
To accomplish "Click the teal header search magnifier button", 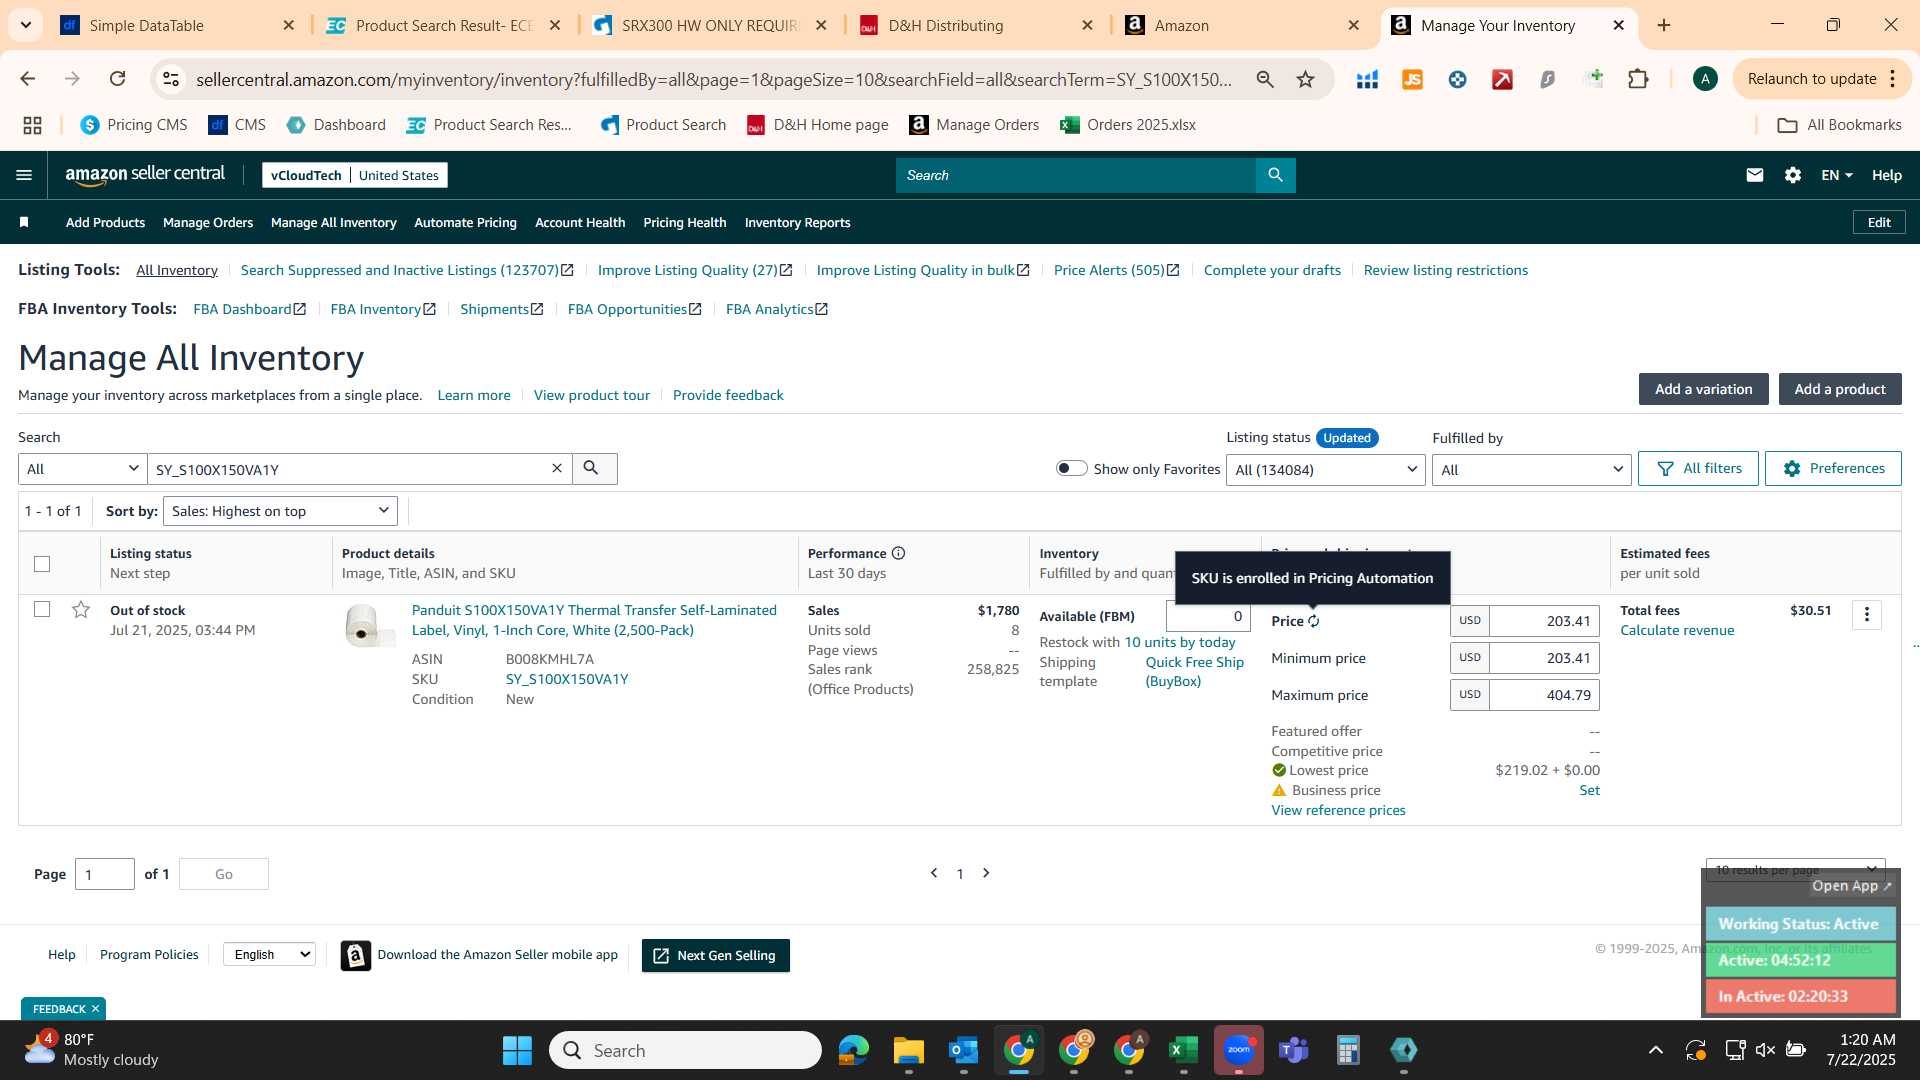I will [1275, 175].
